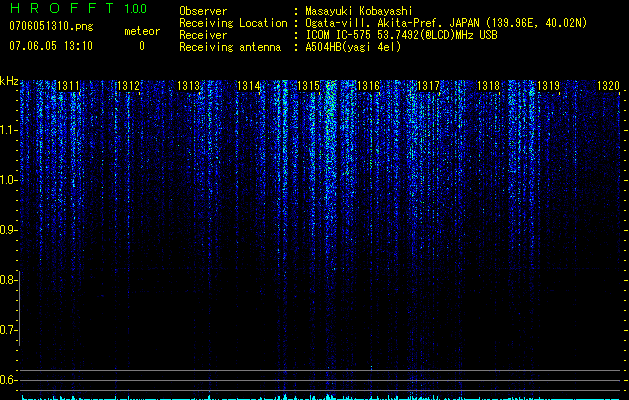Click the 1311 time marker

pyautogui.click(x=68, y=86)
